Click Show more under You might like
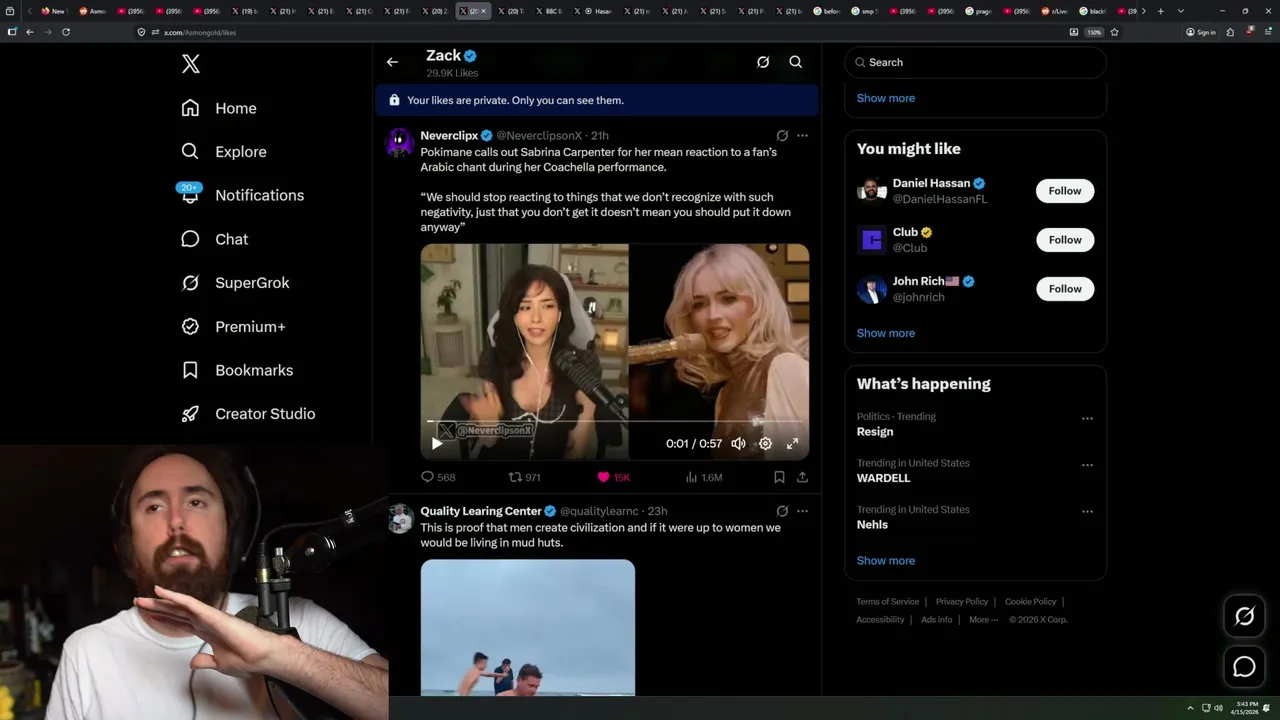 pyautogui.click(x=886, y=333)
